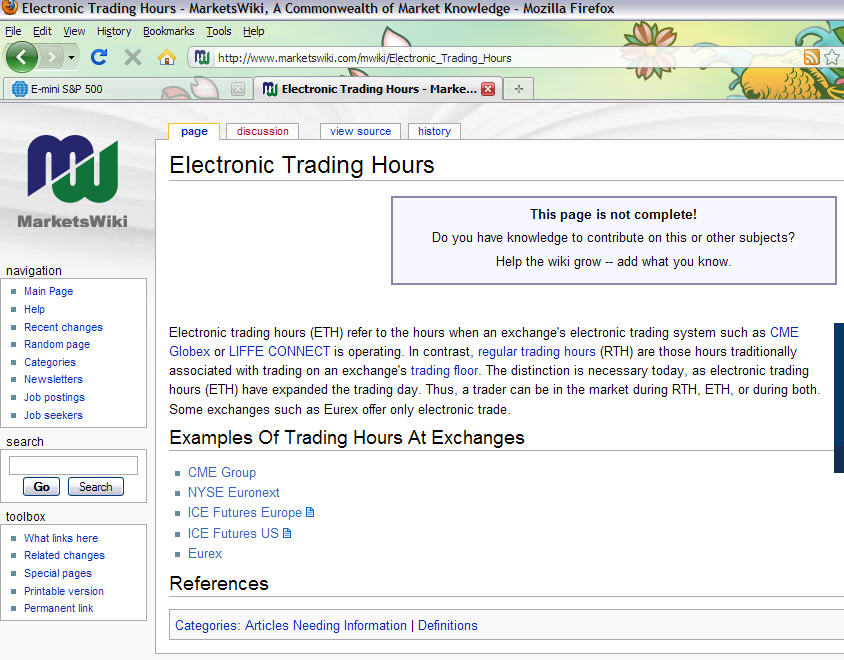The height and width of the screenshot is (660, 844).
Task: Open the ICE Futures US link
Action: point(233,533)
